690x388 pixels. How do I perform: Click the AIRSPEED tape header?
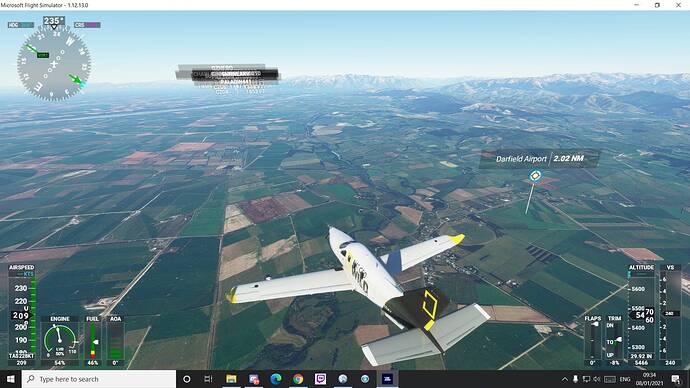22,267
